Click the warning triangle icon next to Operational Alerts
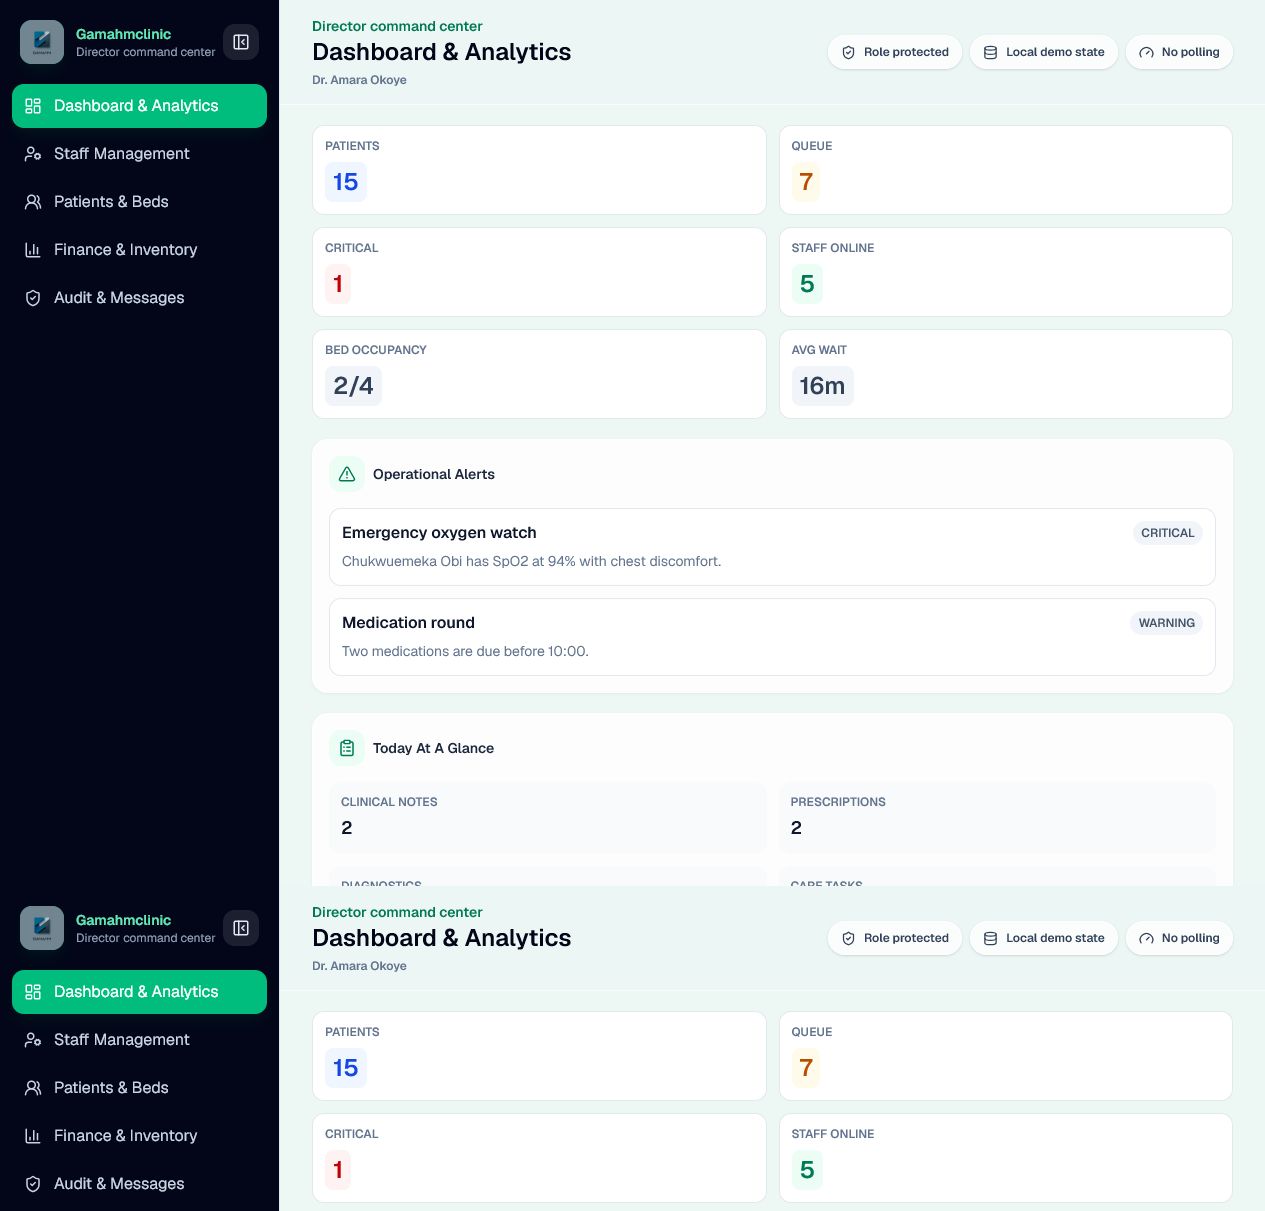Image resolution: width=1265 pixels, height=1211 pixels. coord(347,474)
